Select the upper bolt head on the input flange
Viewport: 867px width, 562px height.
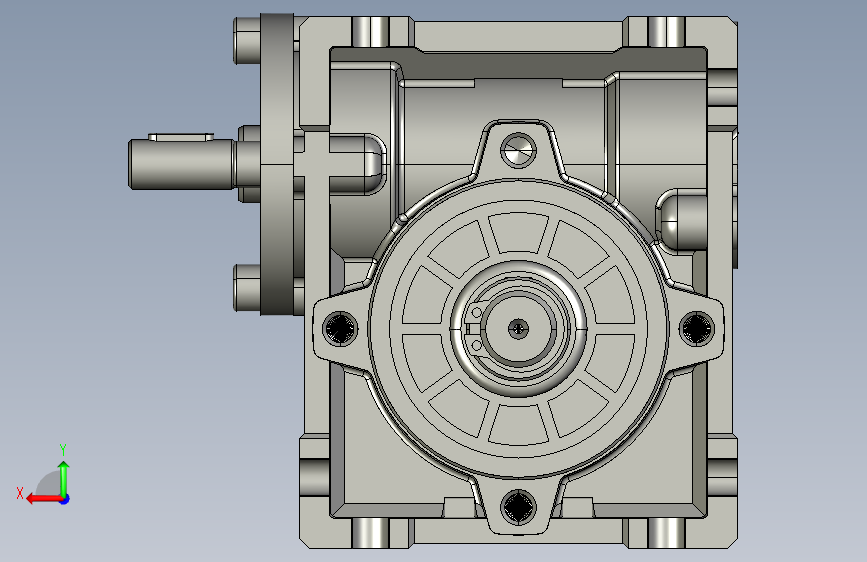[247, 40]
